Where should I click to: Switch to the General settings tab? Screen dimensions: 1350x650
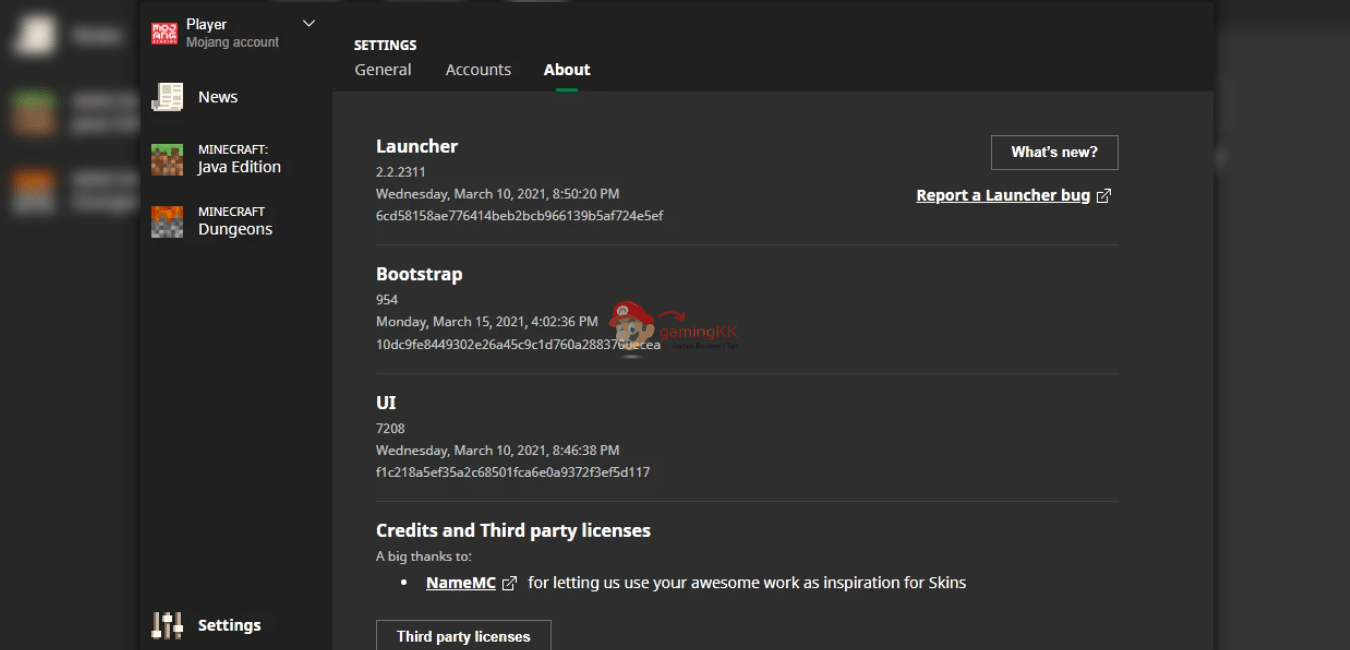click(383, 70)
